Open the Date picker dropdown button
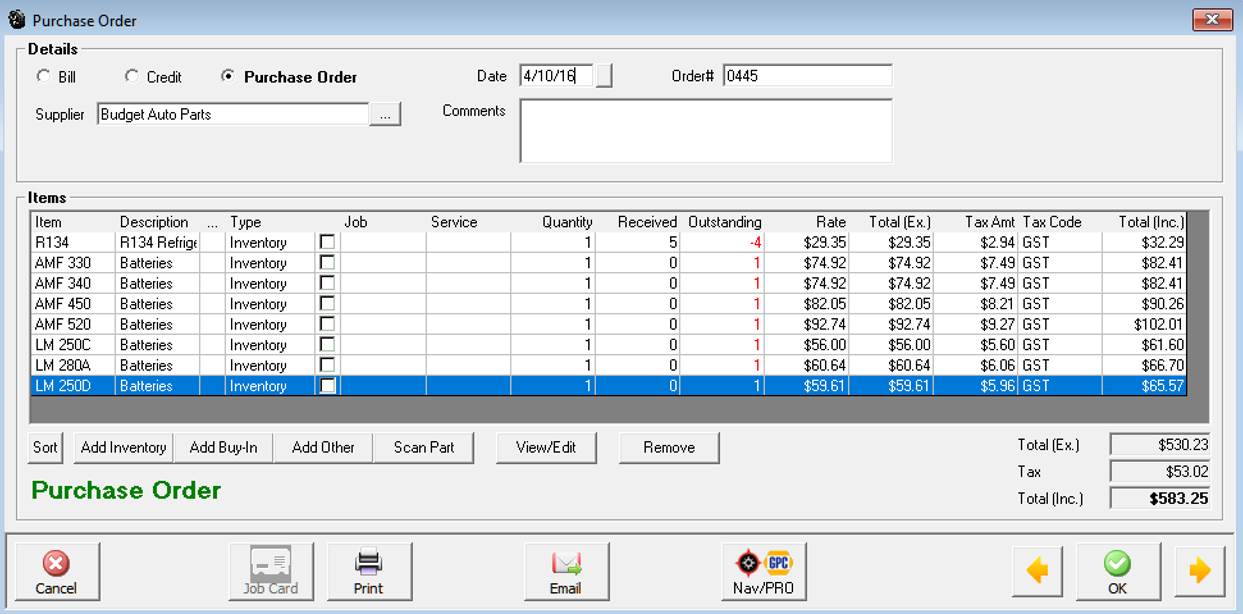The width and height of the screenshot is (1243, 614). pos(604,76)
